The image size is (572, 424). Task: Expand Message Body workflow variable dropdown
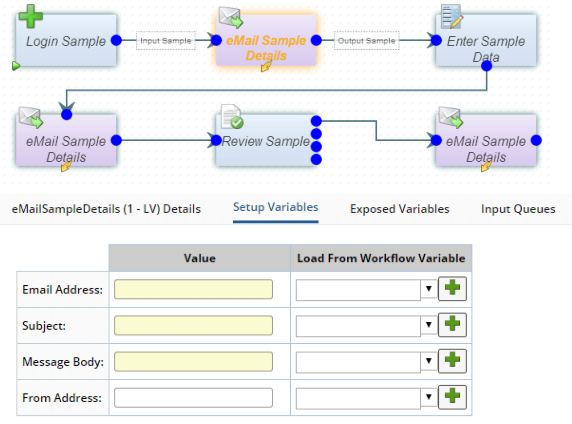[x=429, y=361]
